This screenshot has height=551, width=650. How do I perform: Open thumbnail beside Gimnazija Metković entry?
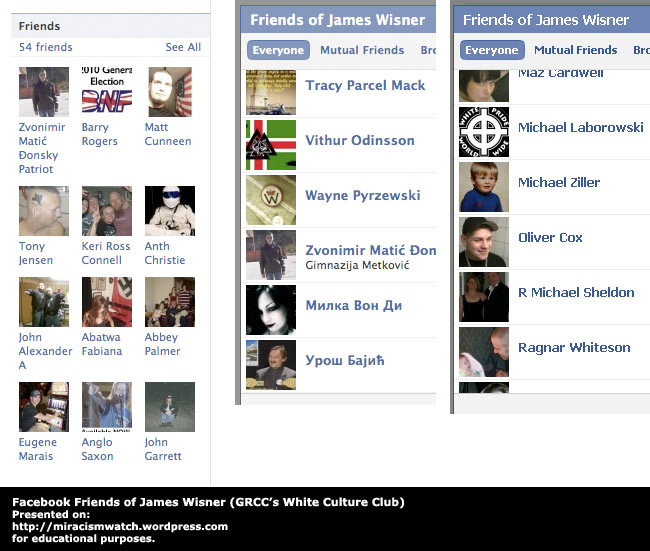click(x=271, y=255)
